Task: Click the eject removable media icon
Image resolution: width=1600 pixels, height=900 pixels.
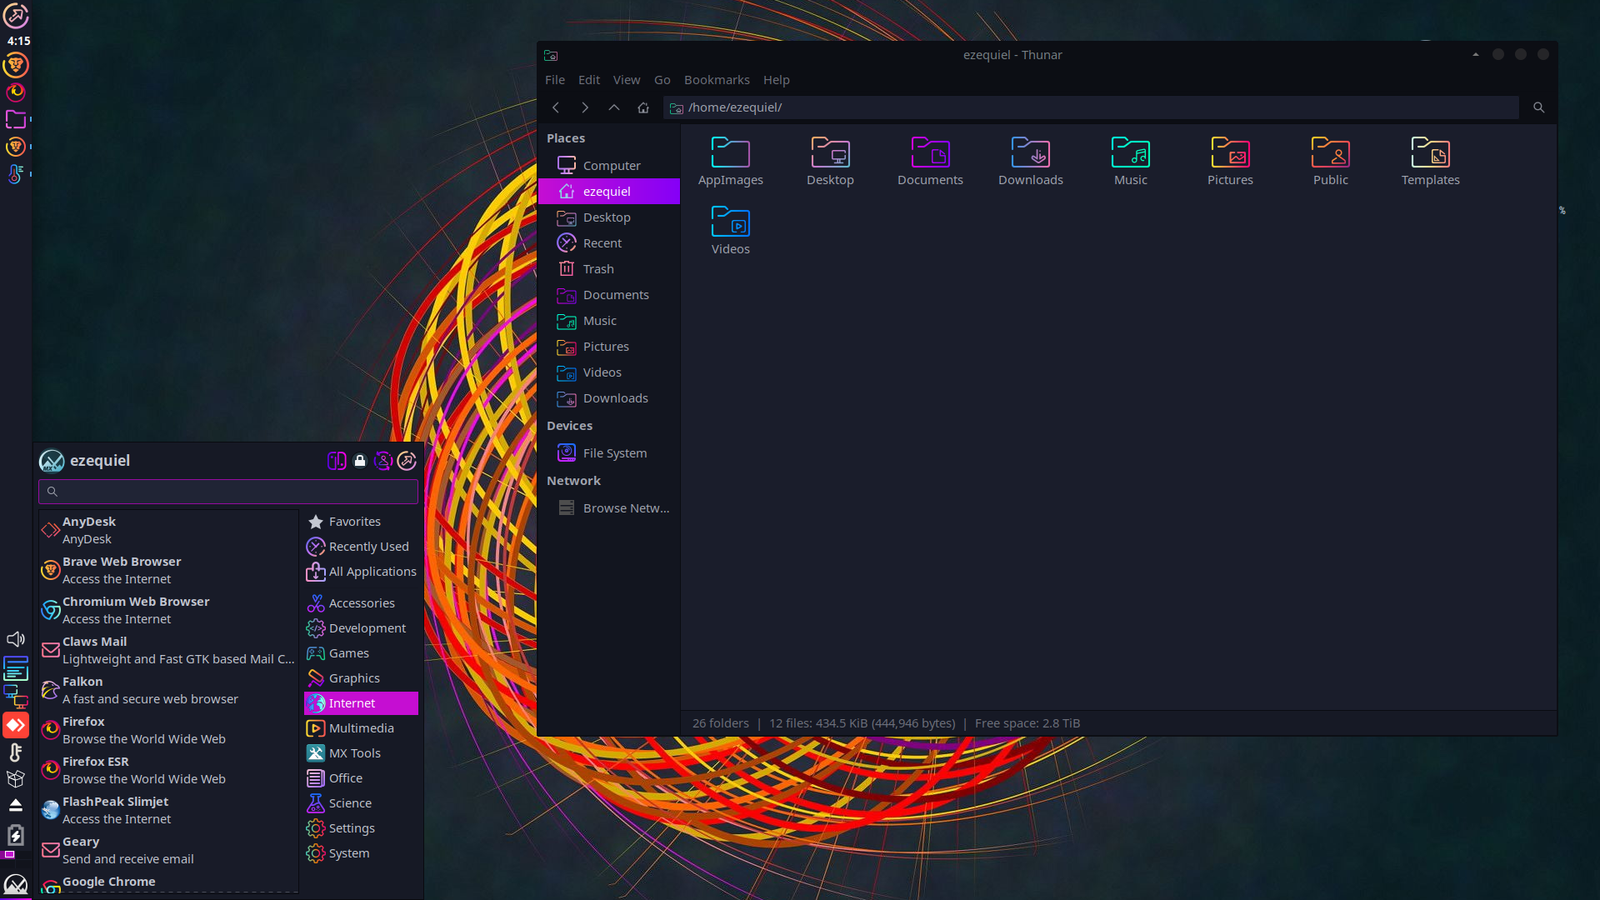Action: tap(16, 805)
